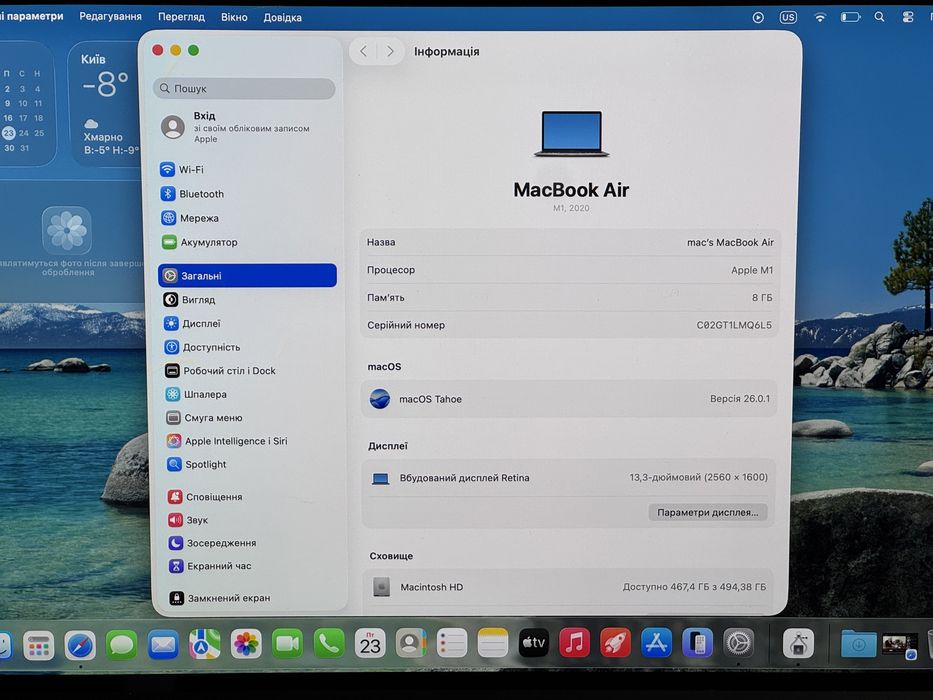
Task: Open the Перегляд menu
Action: tap(181, 17)
